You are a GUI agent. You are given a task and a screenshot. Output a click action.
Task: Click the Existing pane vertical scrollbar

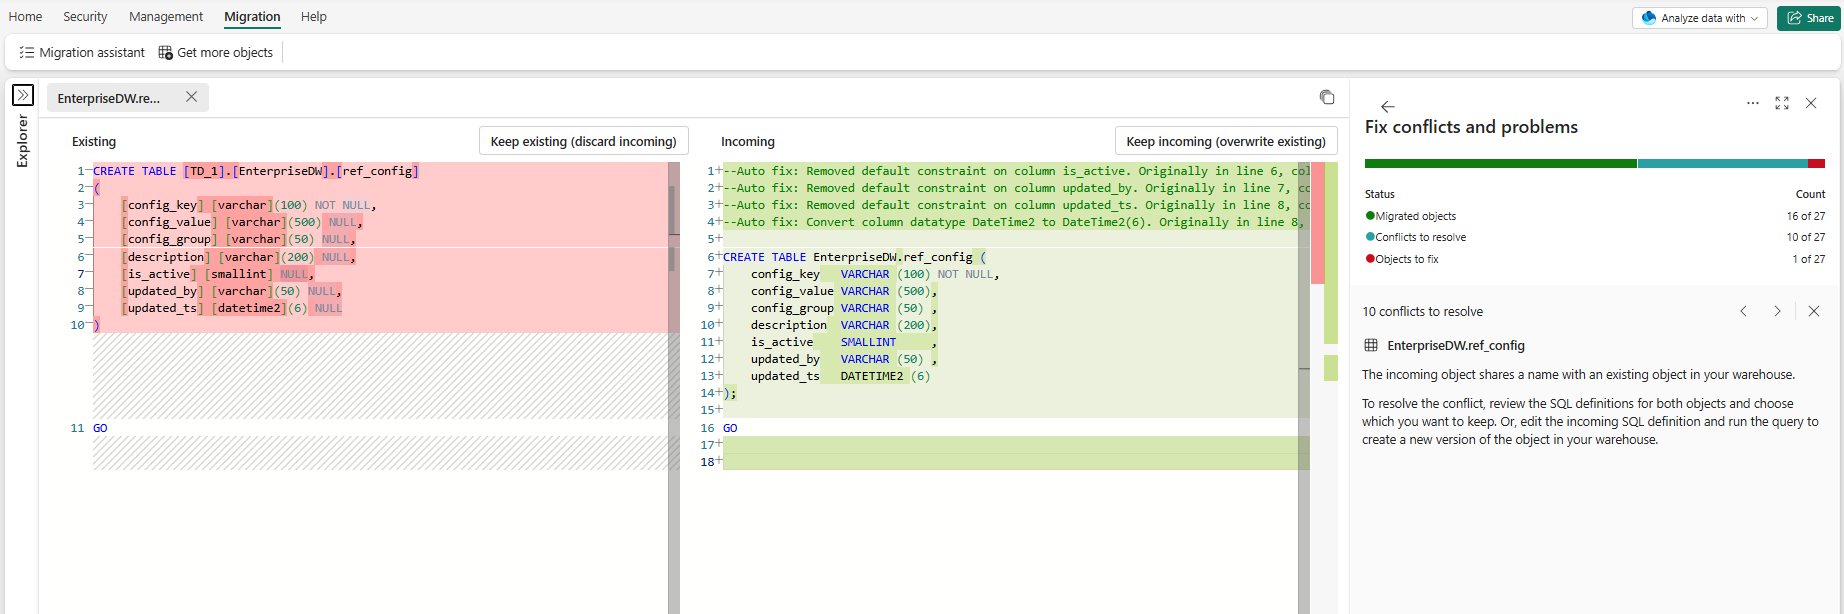tap(674, 388)
